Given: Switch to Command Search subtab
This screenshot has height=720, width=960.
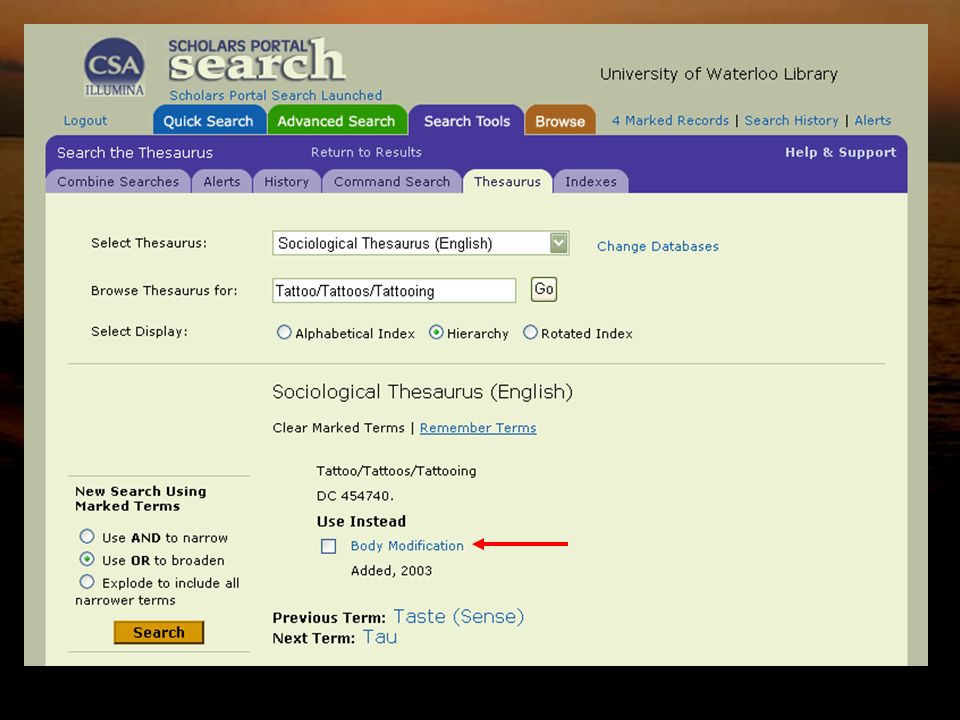Looking at the screenshot, I should coord(392,182).
